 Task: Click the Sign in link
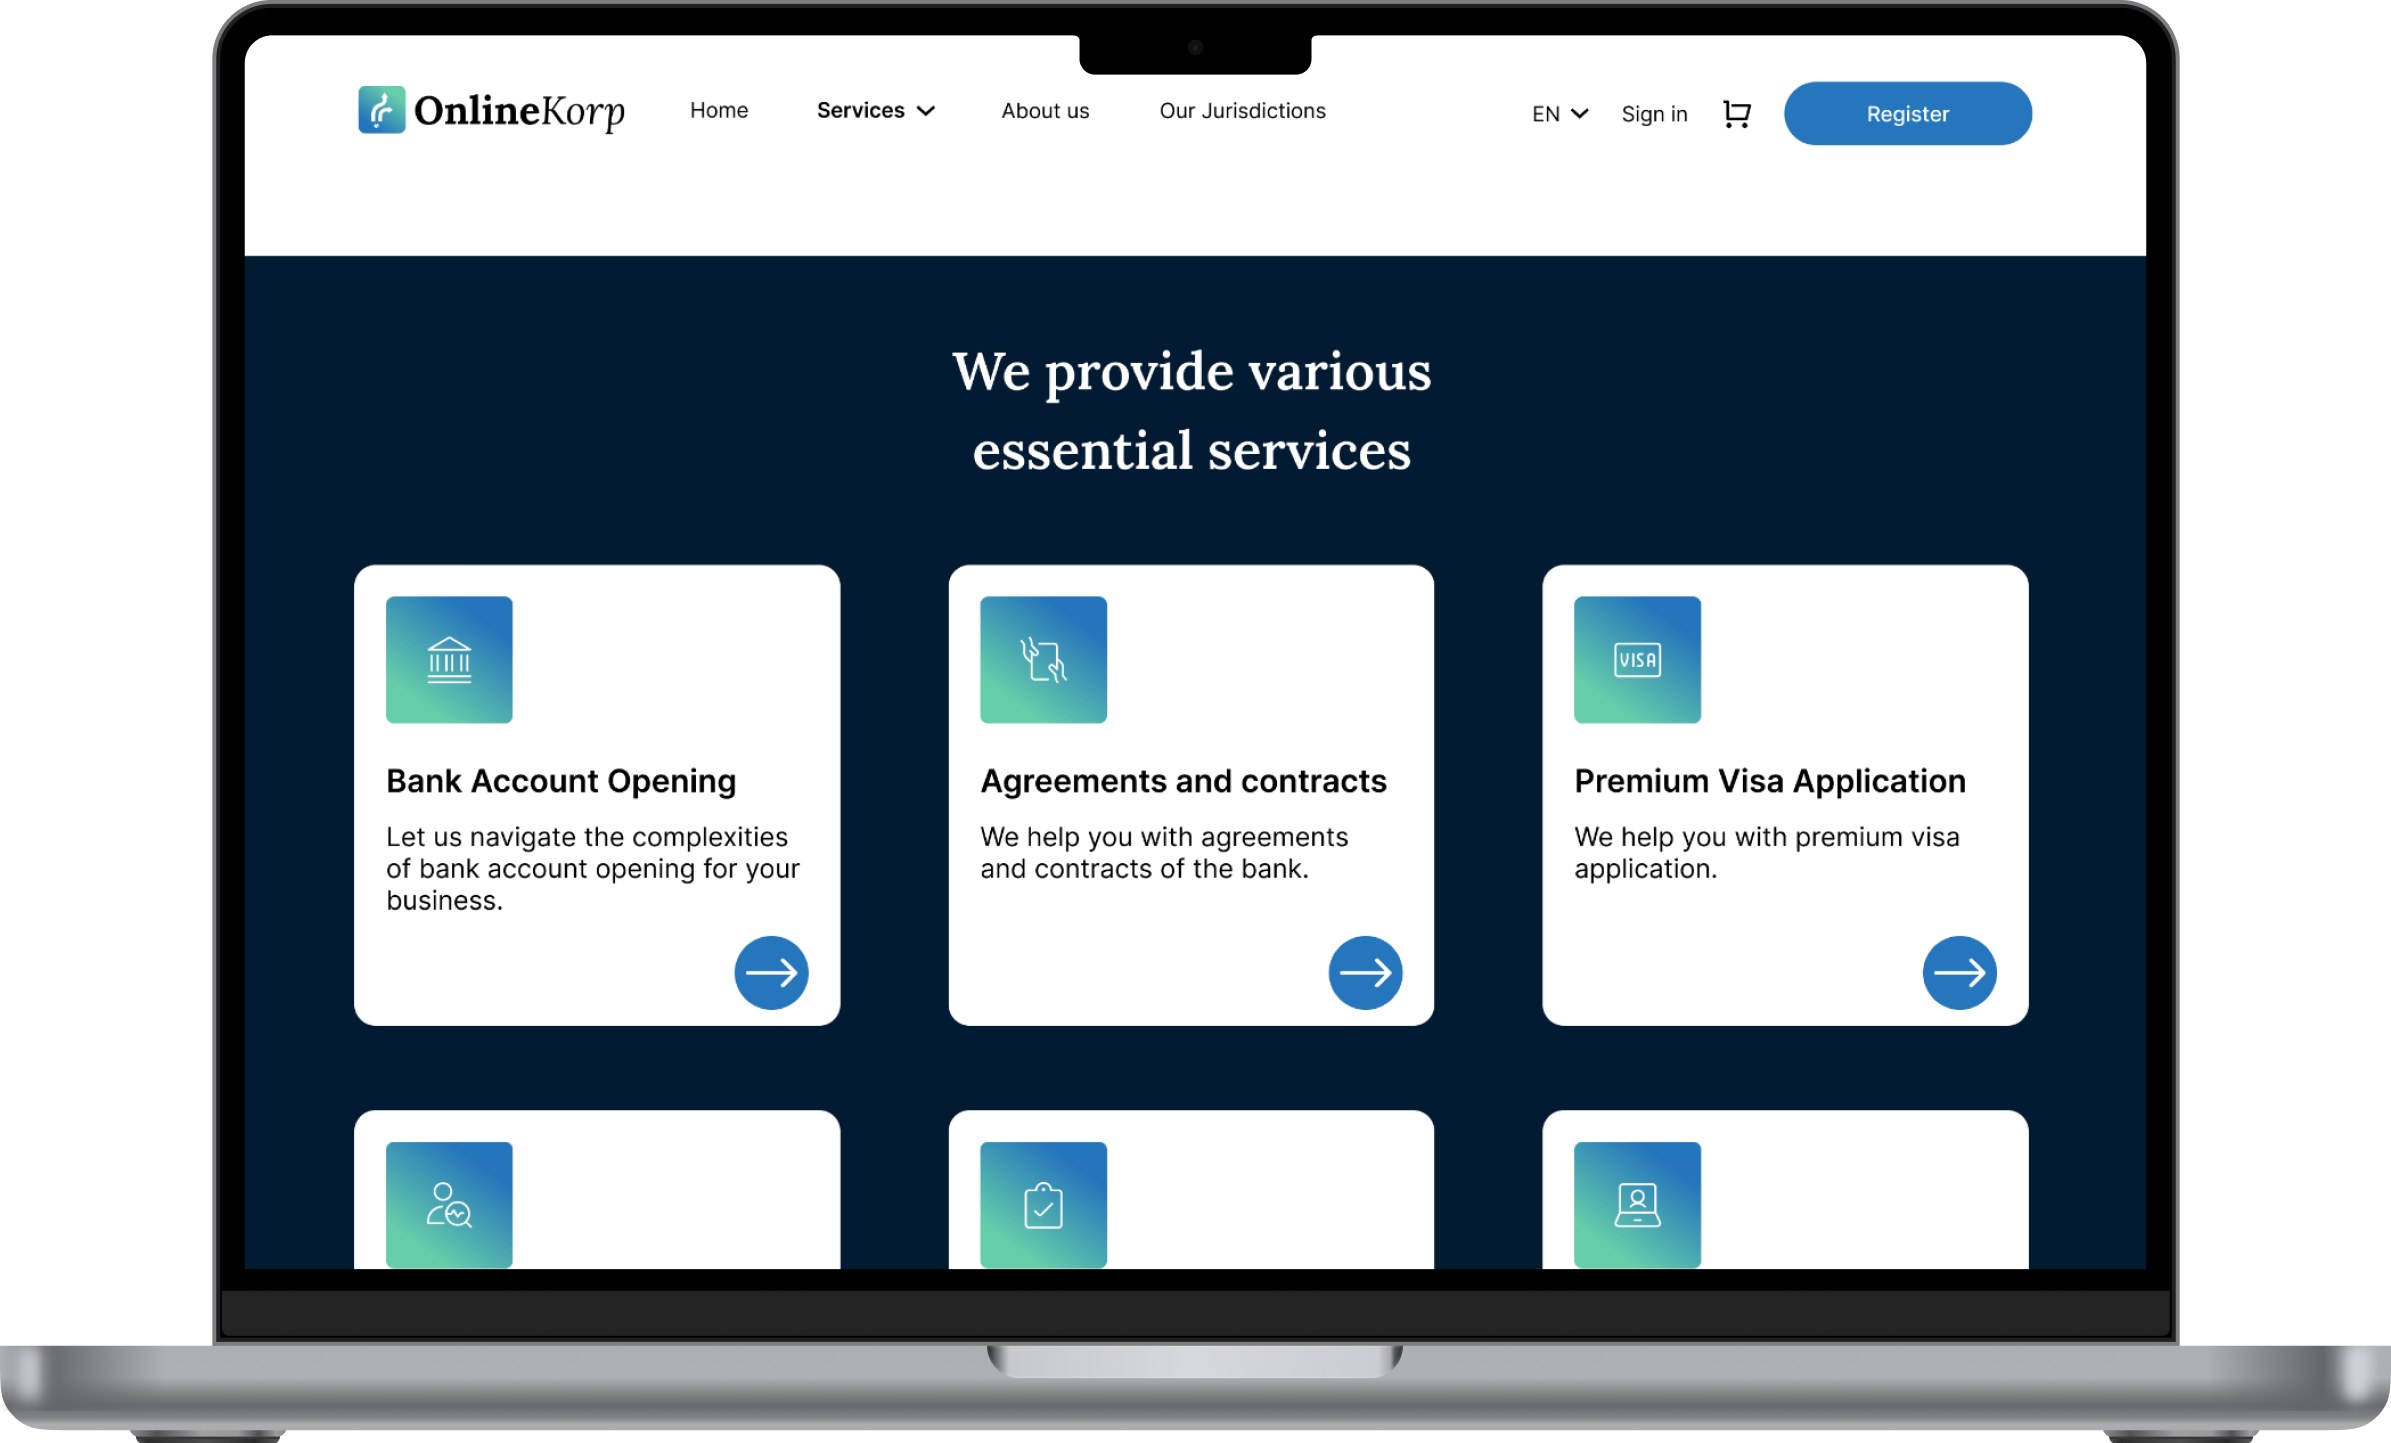[1654, 114]
